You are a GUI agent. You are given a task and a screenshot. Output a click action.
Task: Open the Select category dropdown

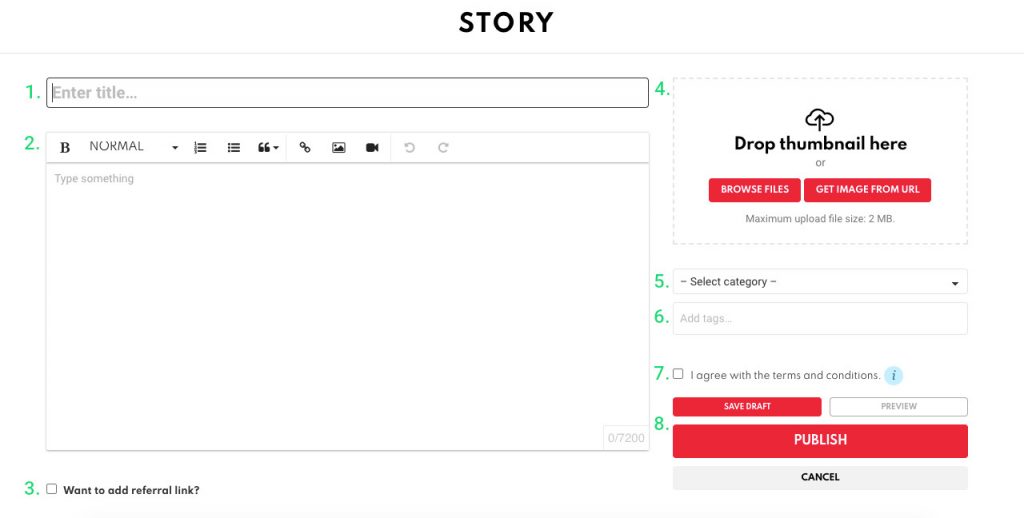(x=820, y=282)
